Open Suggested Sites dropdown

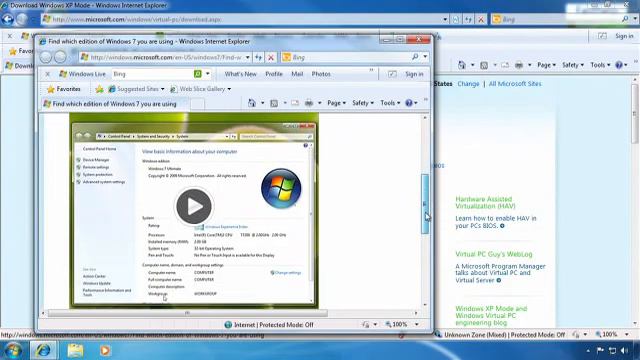click(x=136, y=89)
